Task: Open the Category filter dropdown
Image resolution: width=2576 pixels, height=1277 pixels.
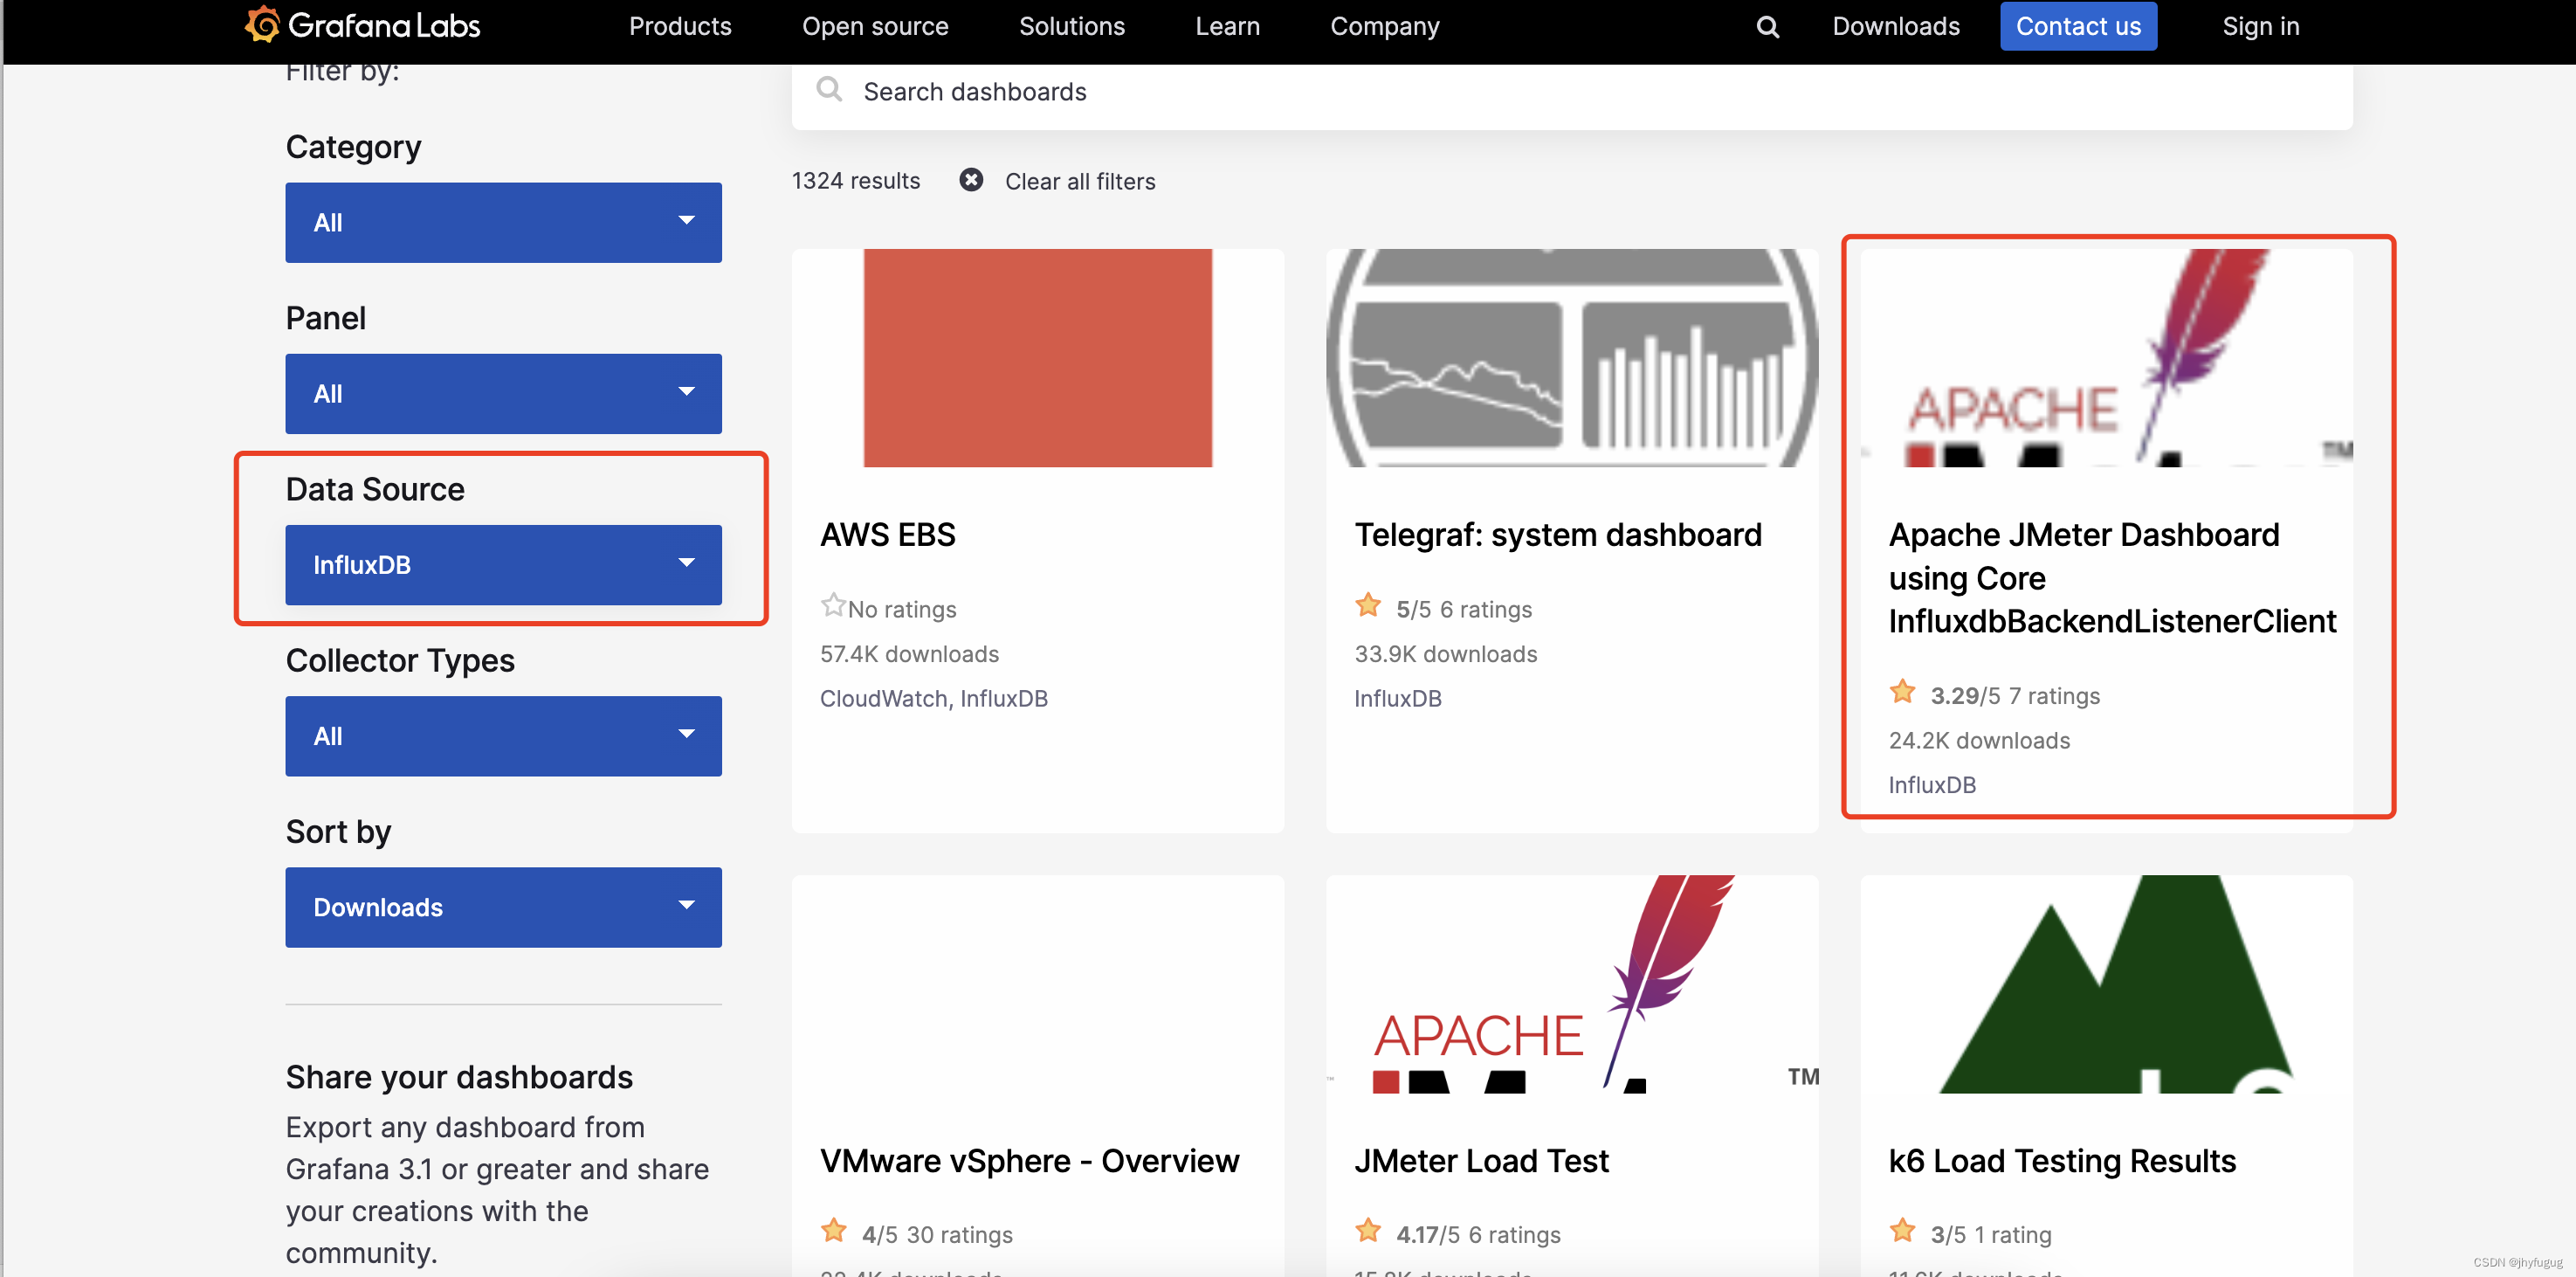Action: [503, 222]
